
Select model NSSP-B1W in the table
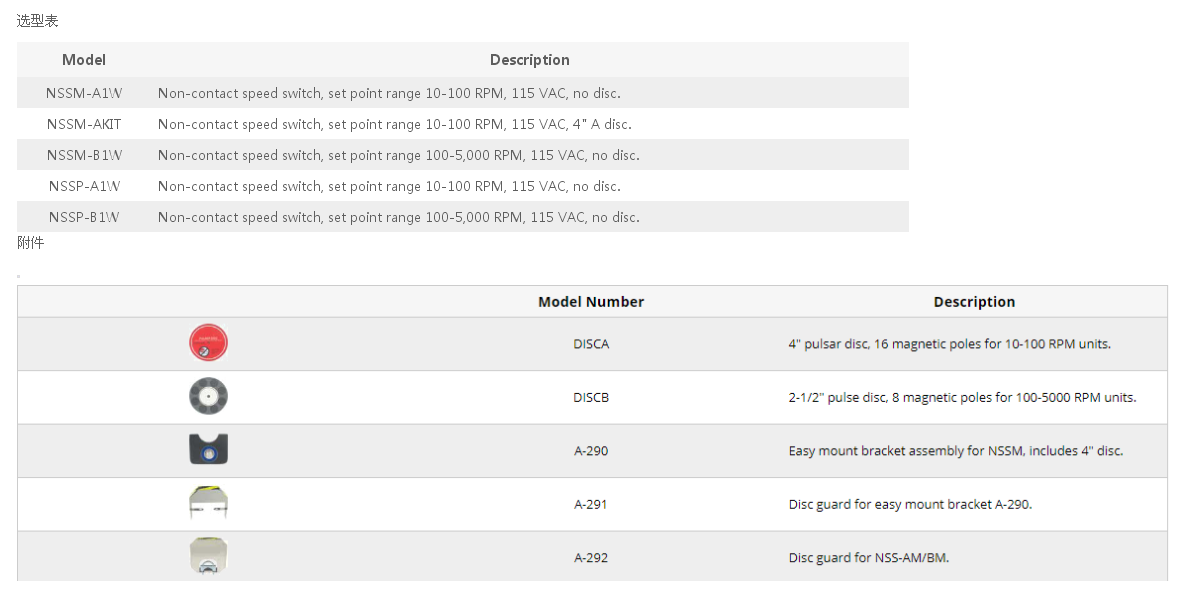pyautogui.click(x=84, y=217)
